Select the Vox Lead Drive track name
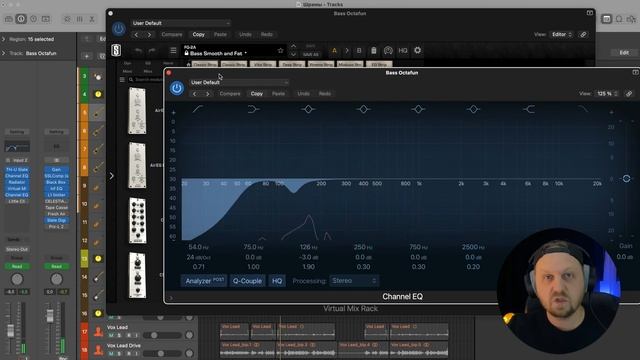The image size is (640, 360). 124,345
